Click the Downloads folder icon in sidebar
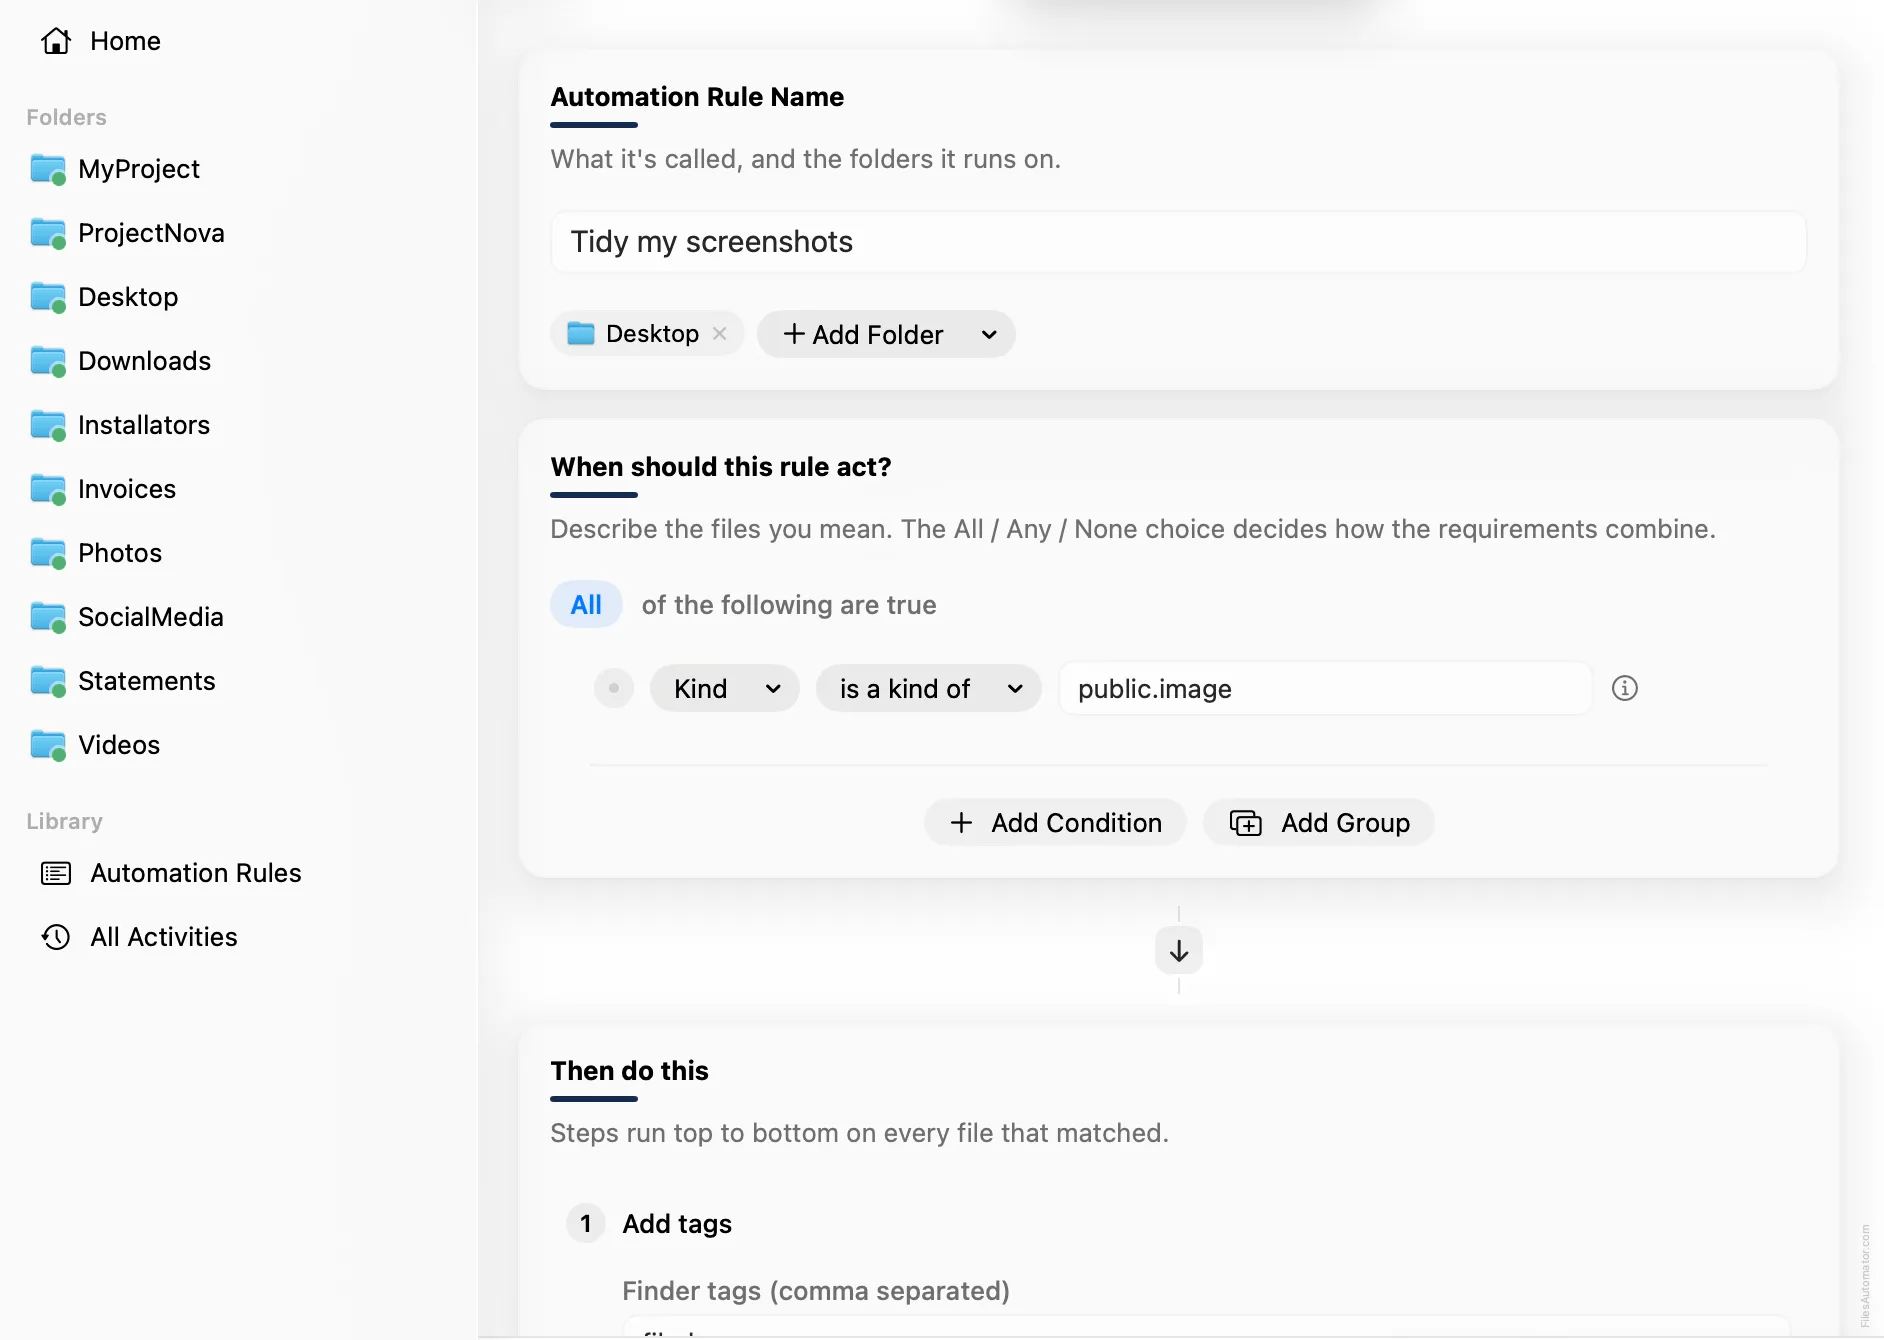This screenshot has width=1884, height=1340. [x=48, y=361]
